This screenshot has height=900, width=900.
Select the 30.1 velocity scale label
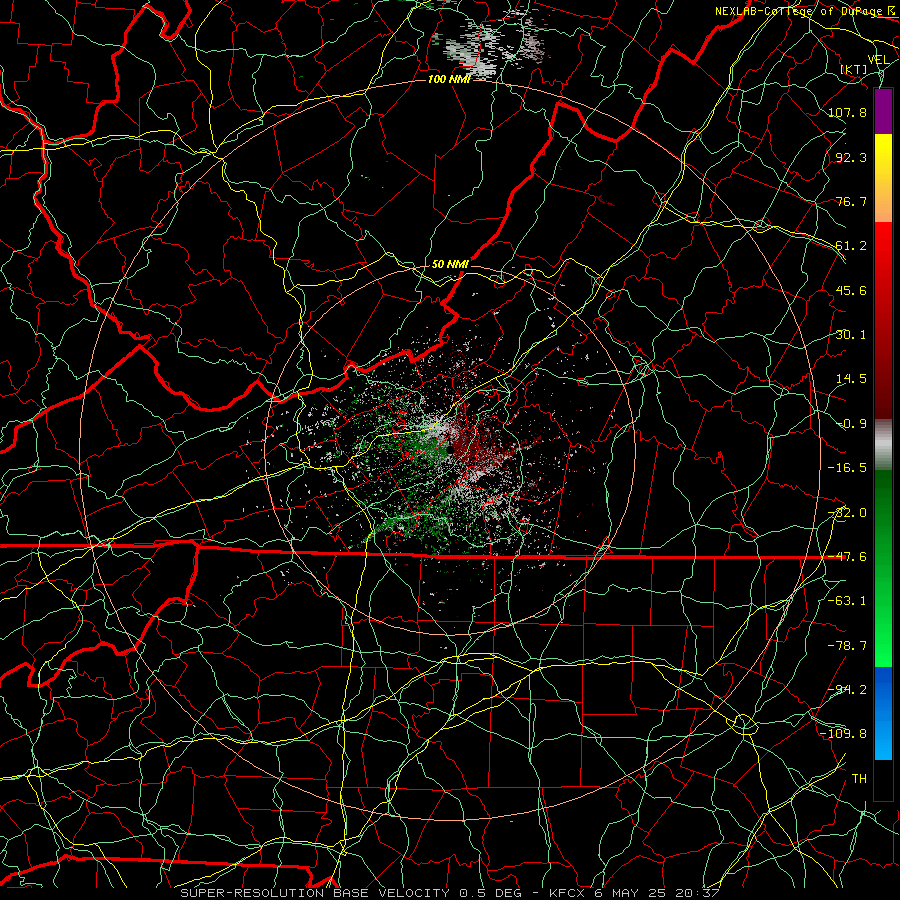pyautogui.click(x=851, y=335)
